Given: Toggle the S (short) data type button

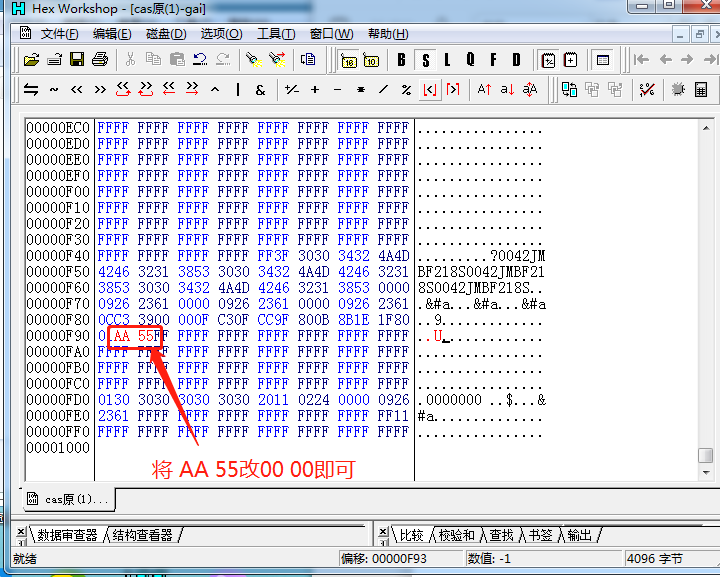Looking at the screenshot, I should 425,60.
